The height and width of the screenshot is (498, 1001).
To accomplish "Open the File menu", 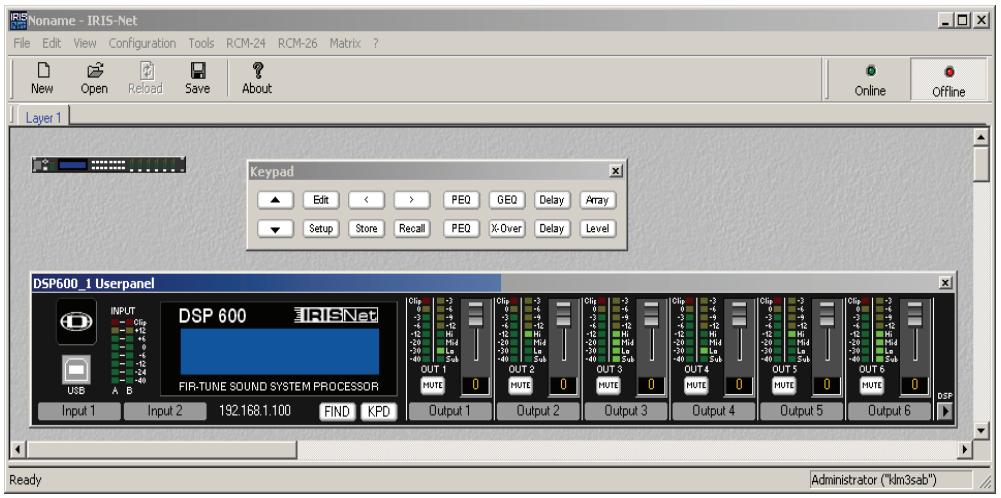I will point(22,43).
